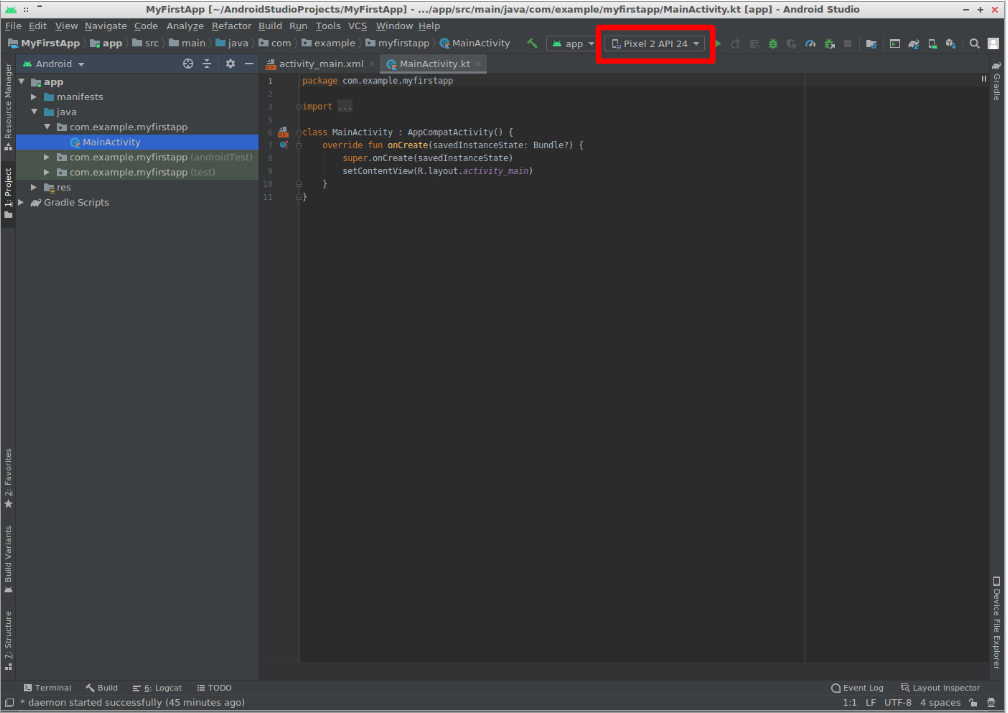
Task: Toggle the 6: Logcat tool window
Action: click(158, 688)
